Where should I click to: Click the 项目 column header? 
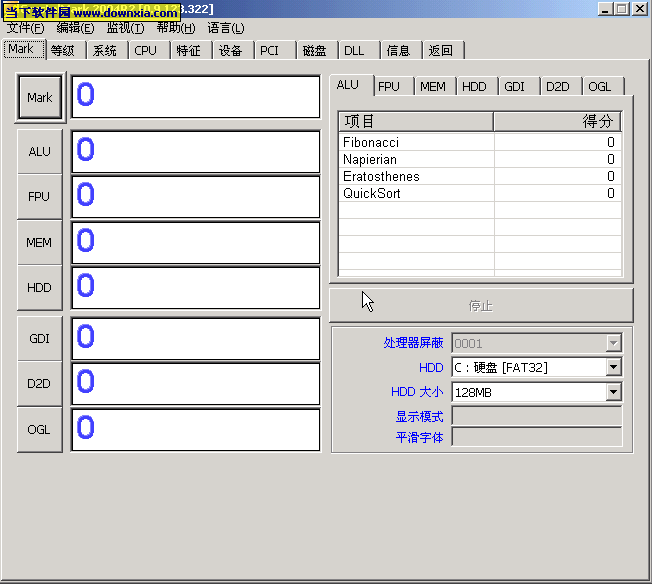pyautogui.click(x=415, y=121)
